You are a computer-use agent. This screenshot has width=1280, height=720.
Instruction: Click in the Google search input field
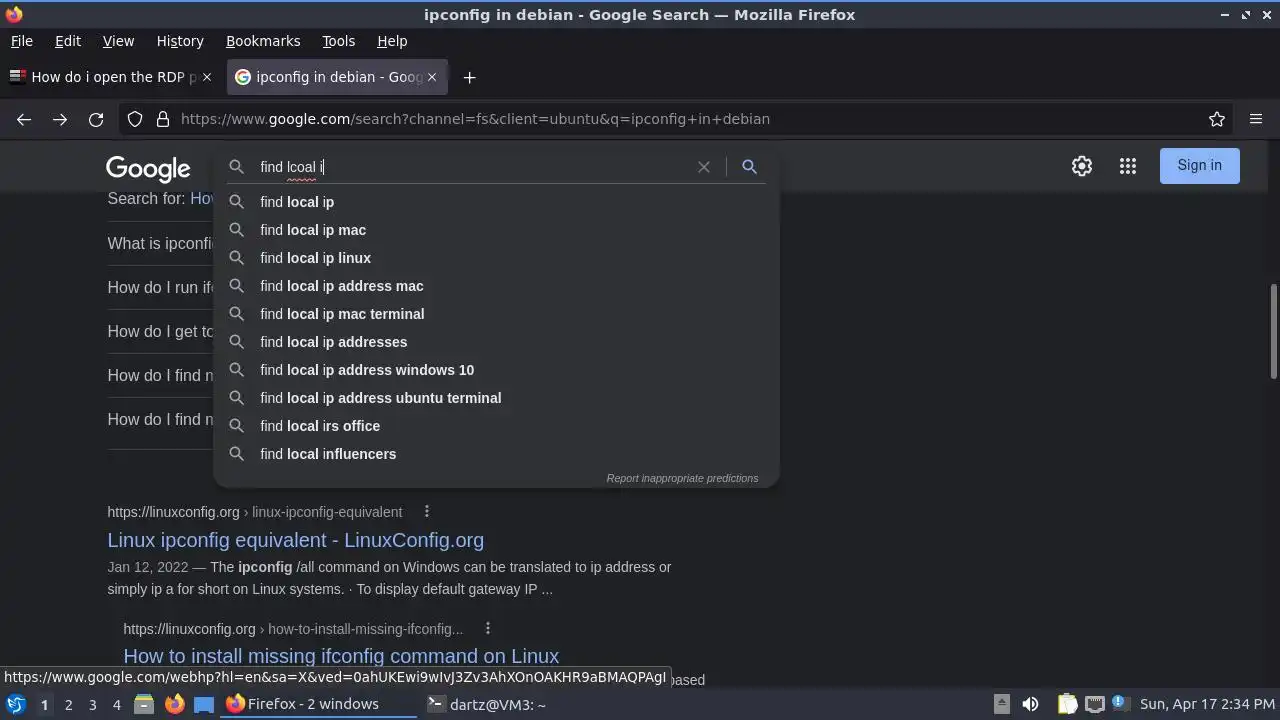point(472,167)
